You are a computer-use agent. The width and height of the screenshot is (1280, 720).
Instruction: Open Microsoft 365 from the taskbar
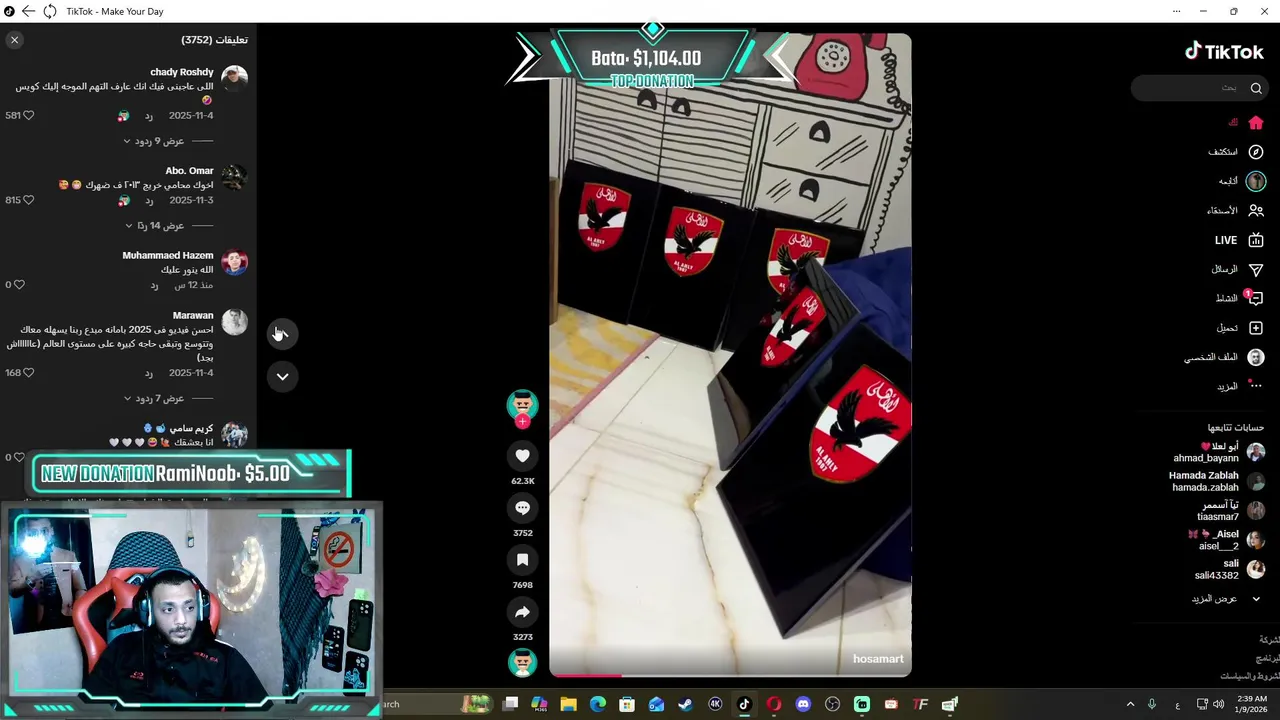click(x=539, y=704)
